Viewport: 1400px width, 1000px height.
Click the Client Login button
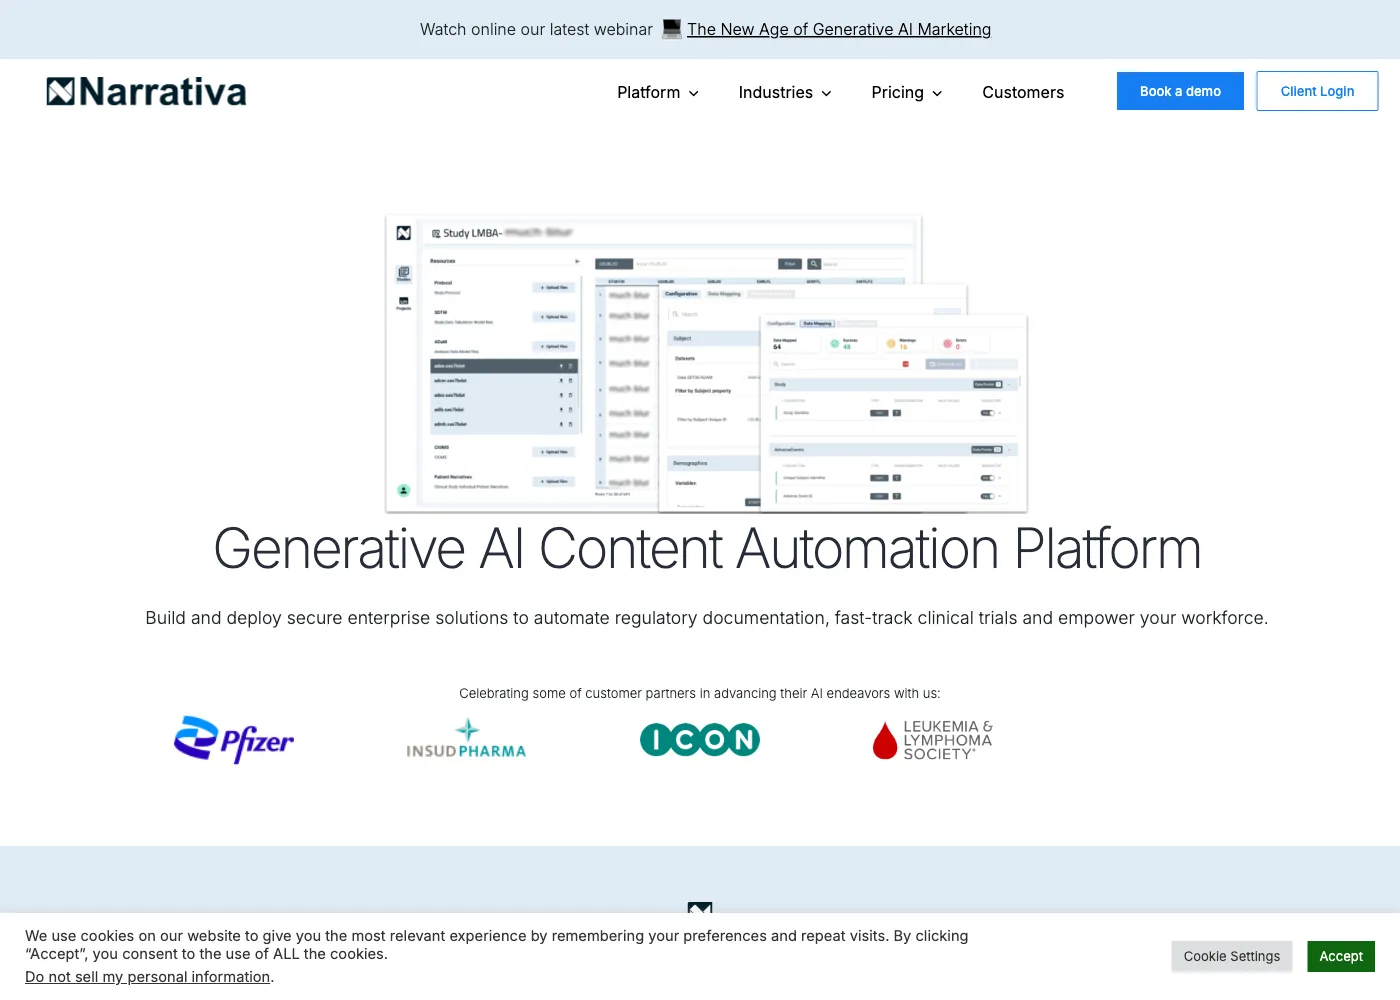[1317, 91]
